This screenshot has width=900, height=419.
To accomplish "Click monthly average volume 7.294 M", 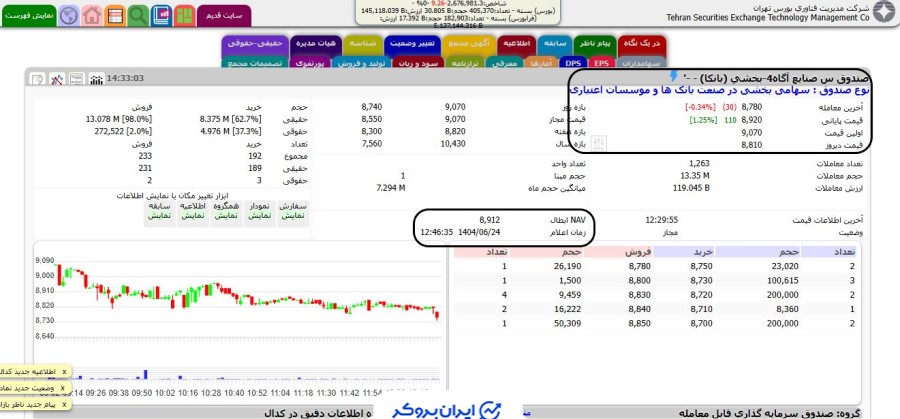I will (391, 188).
